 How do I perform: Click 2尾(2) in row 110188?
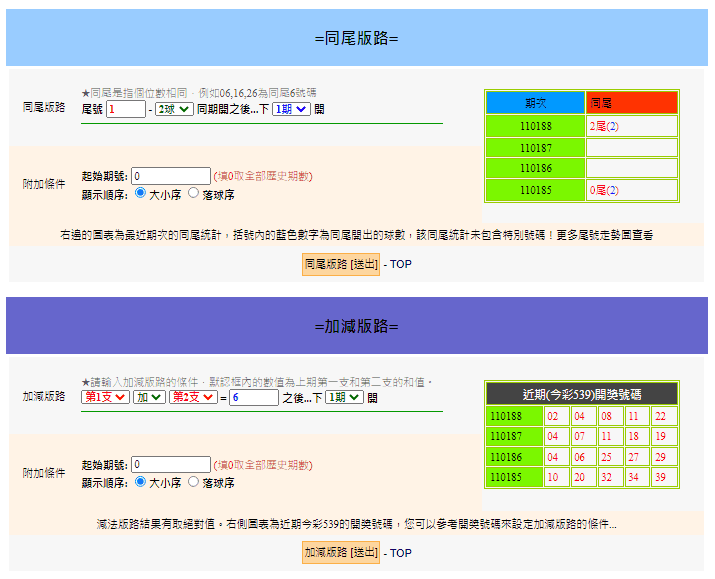(604, 126)
